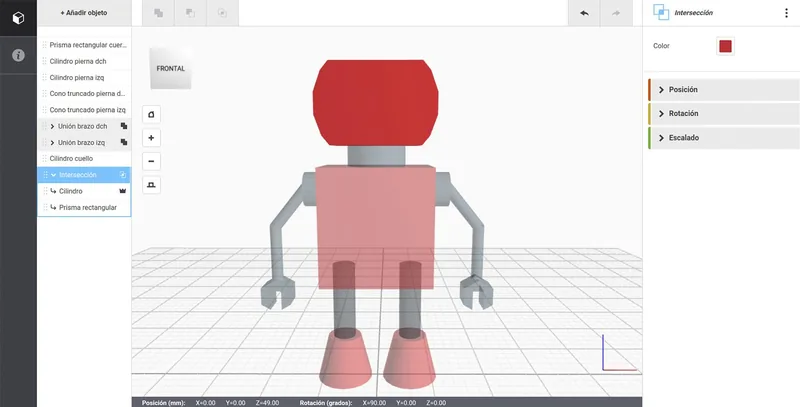Click the Union operation toolbar icon

(158, 13)
